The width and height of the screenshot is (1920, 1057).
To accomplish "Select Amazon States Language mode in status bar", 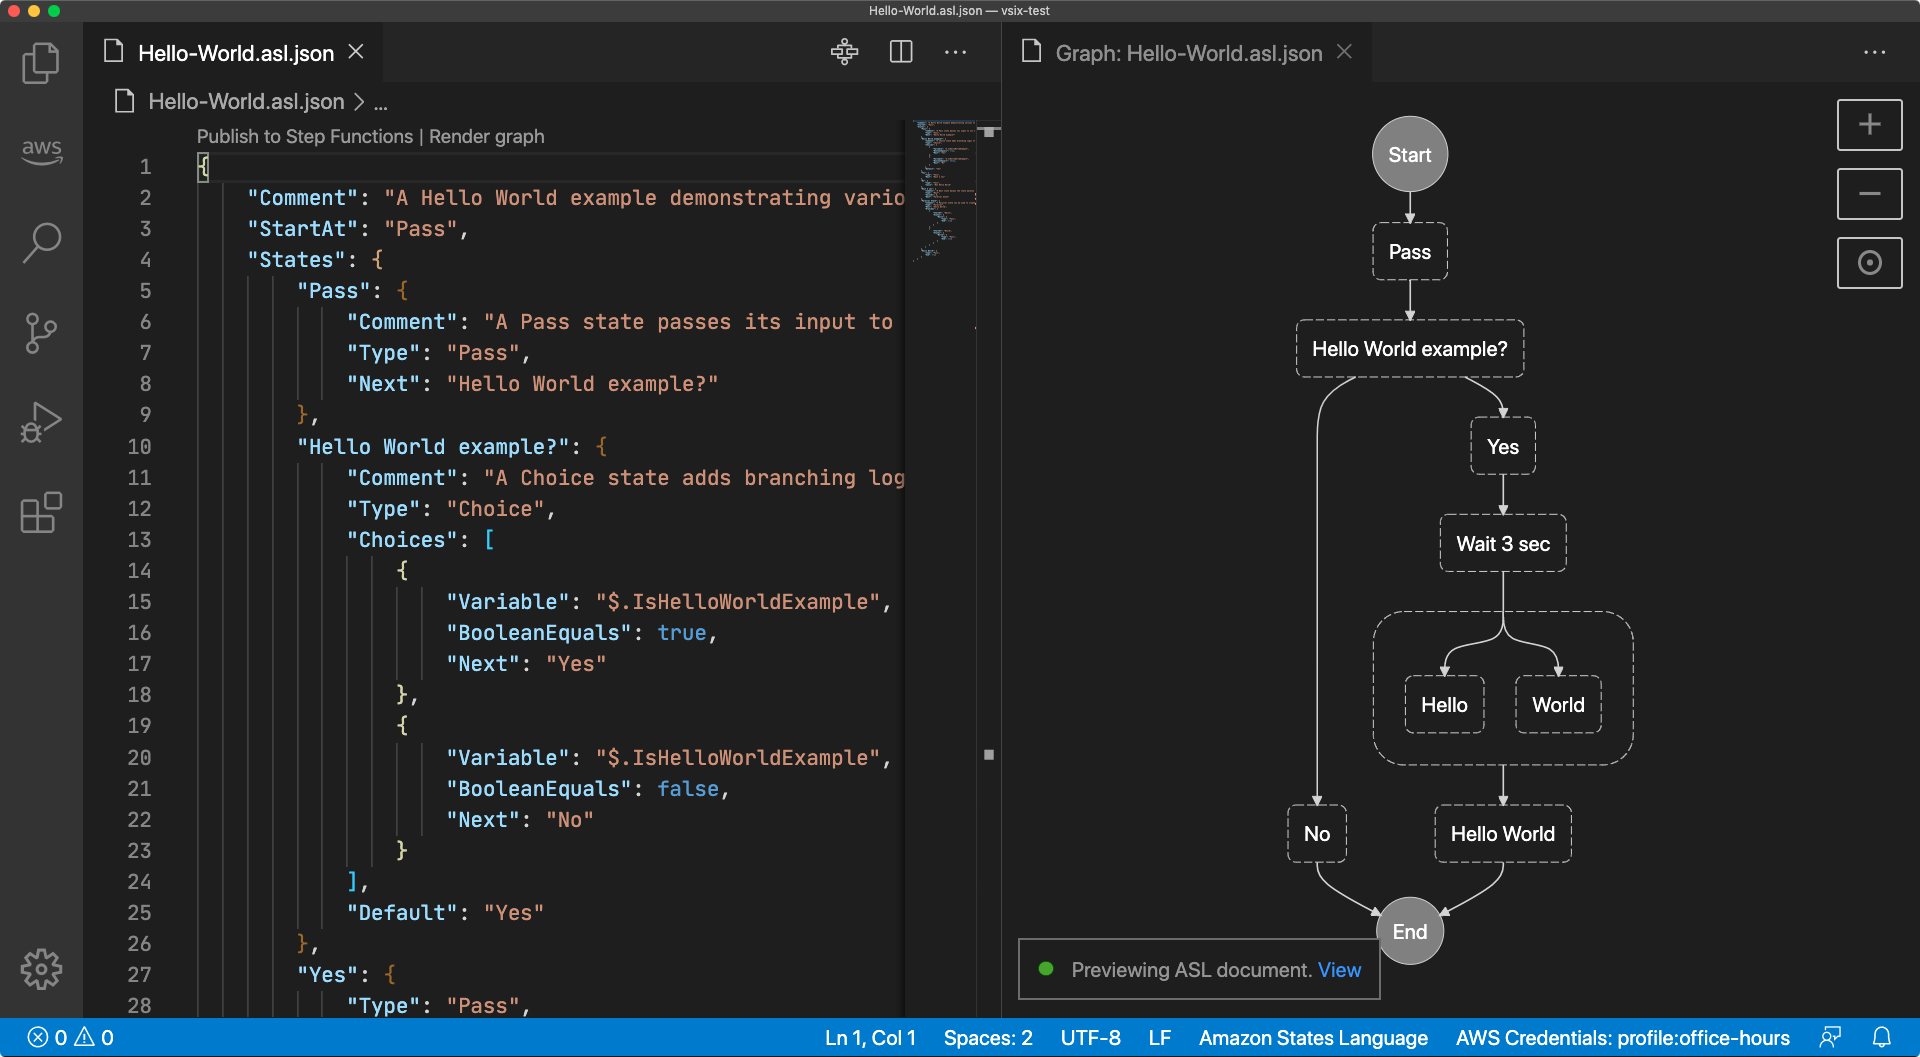I will point(1313,1038).
